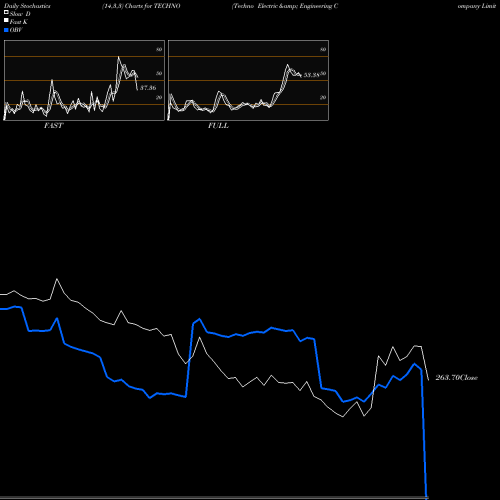Click the 'Slow D' legend label
This screenshot has width=500, height=500.
tap(20, 14)
